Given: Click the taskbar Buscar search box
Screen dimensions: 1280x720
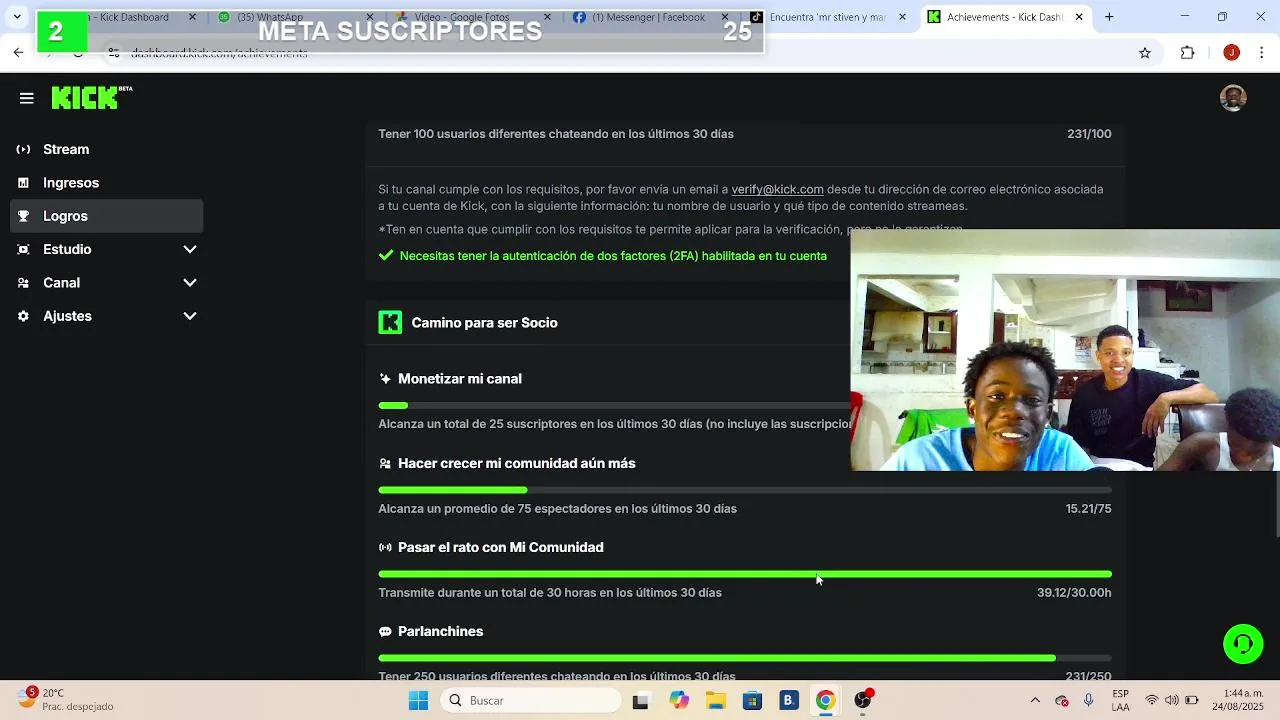Looking at the screenshot, I should (x=530, y=700).
